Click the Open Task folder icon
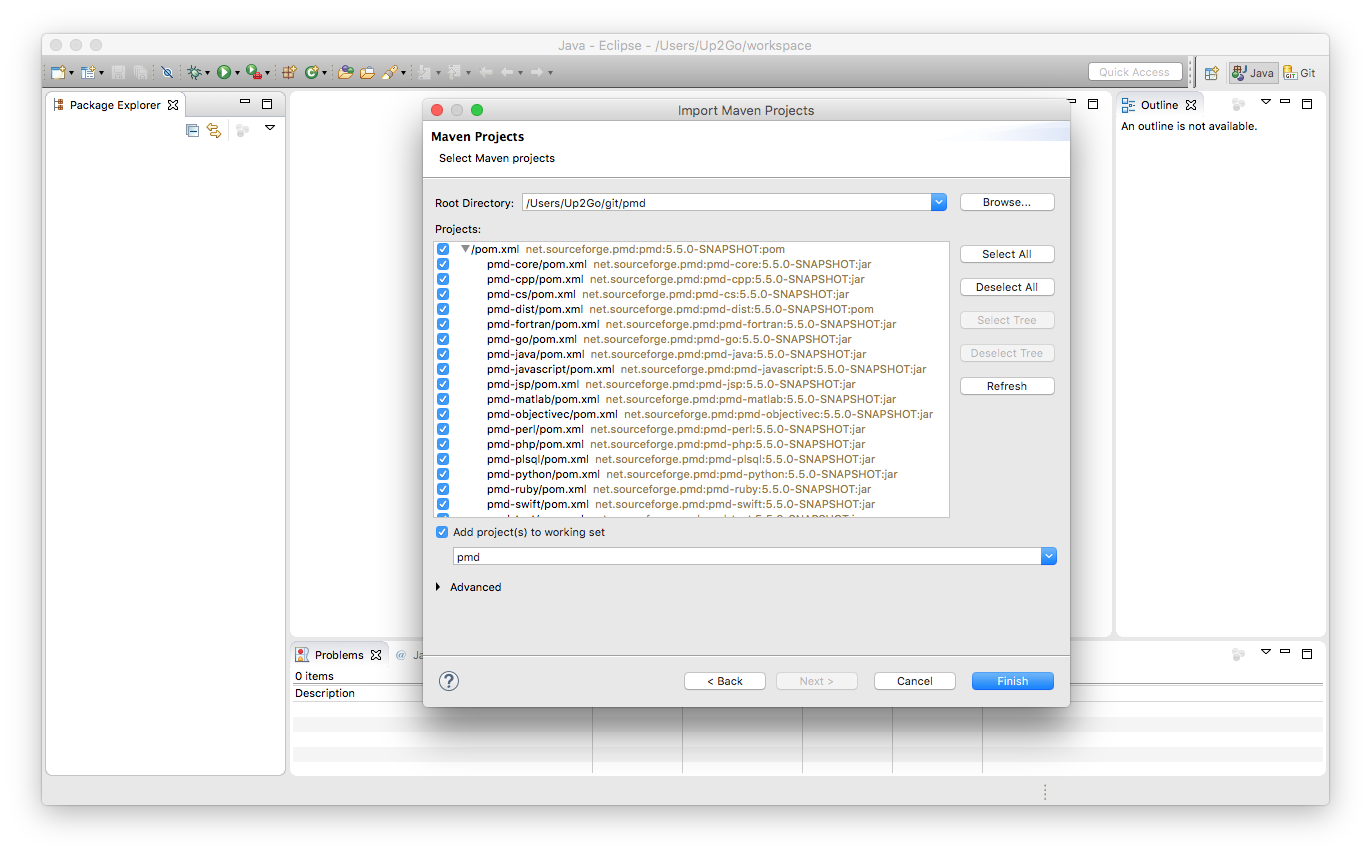Viewport: 1371px width, 855px height. tap(367, 72)
